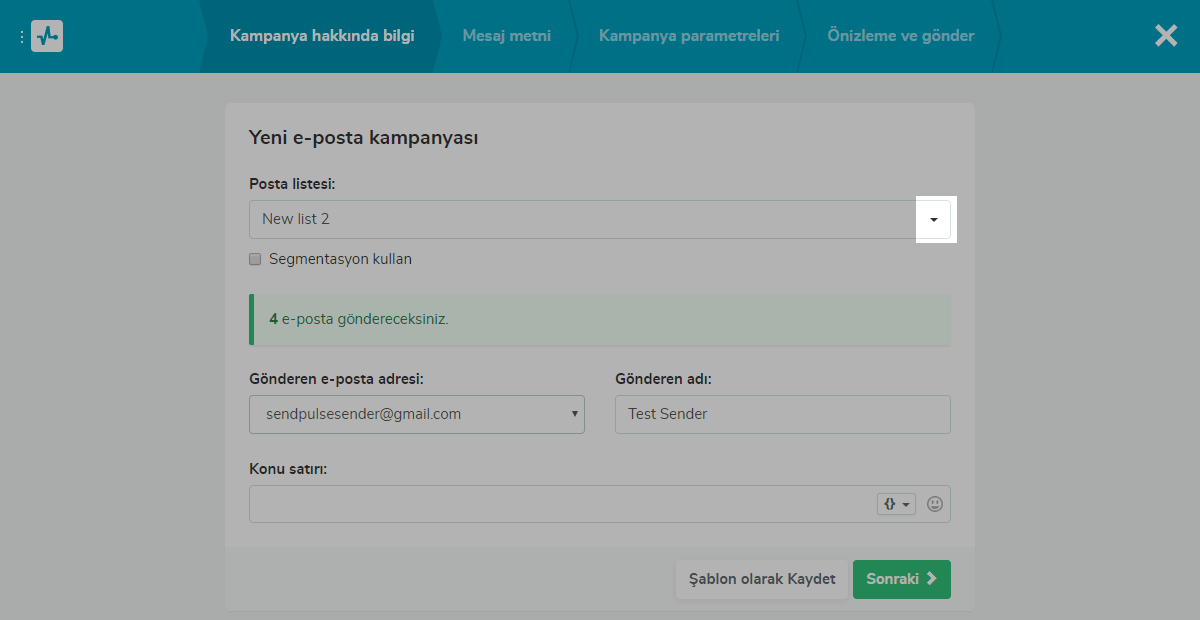Open the emoji picker smiley icon
Screen dimensions: 1200x620
point(935,504)
